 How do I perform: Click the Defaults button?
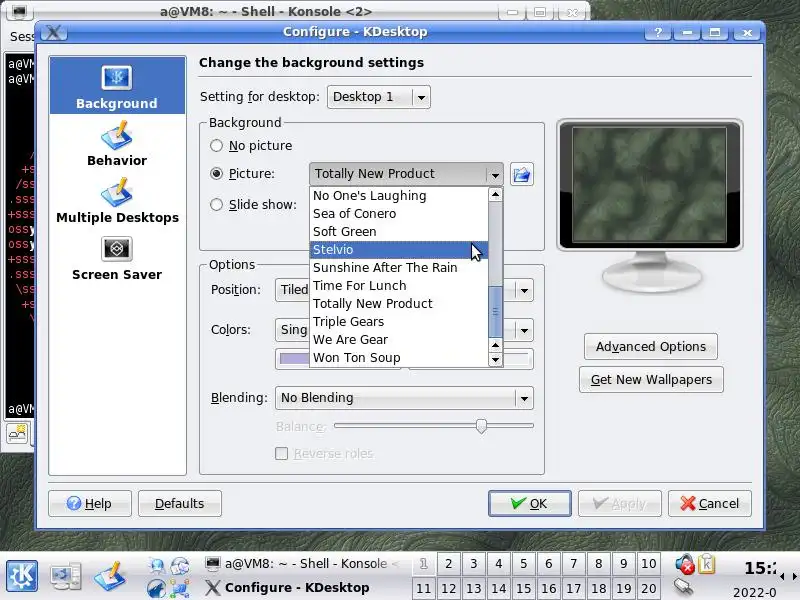click(180, 504)
